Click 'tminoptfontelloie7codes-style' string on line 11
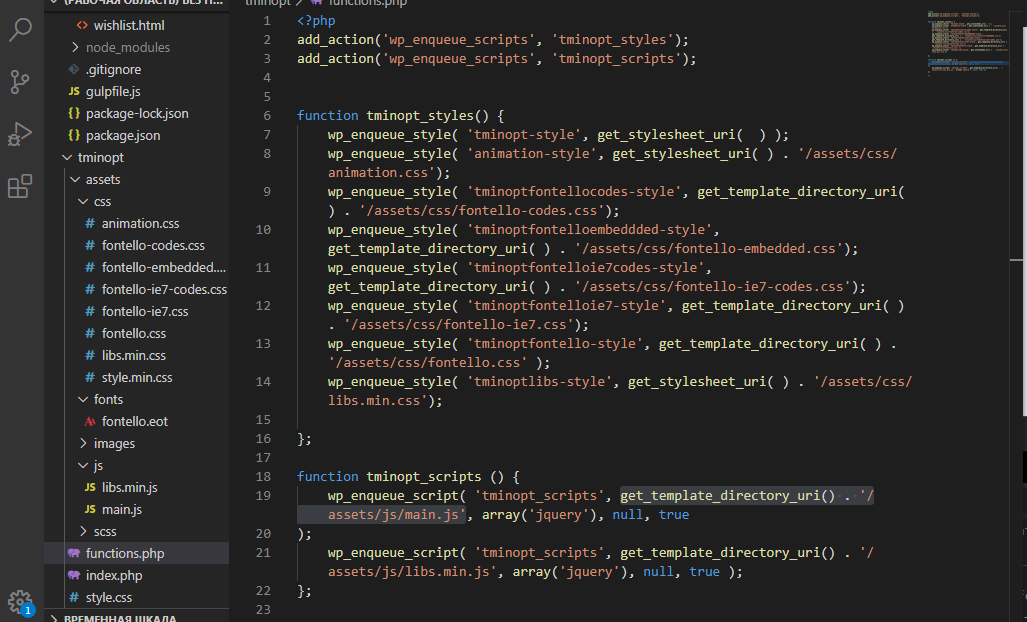 point(586,268)
